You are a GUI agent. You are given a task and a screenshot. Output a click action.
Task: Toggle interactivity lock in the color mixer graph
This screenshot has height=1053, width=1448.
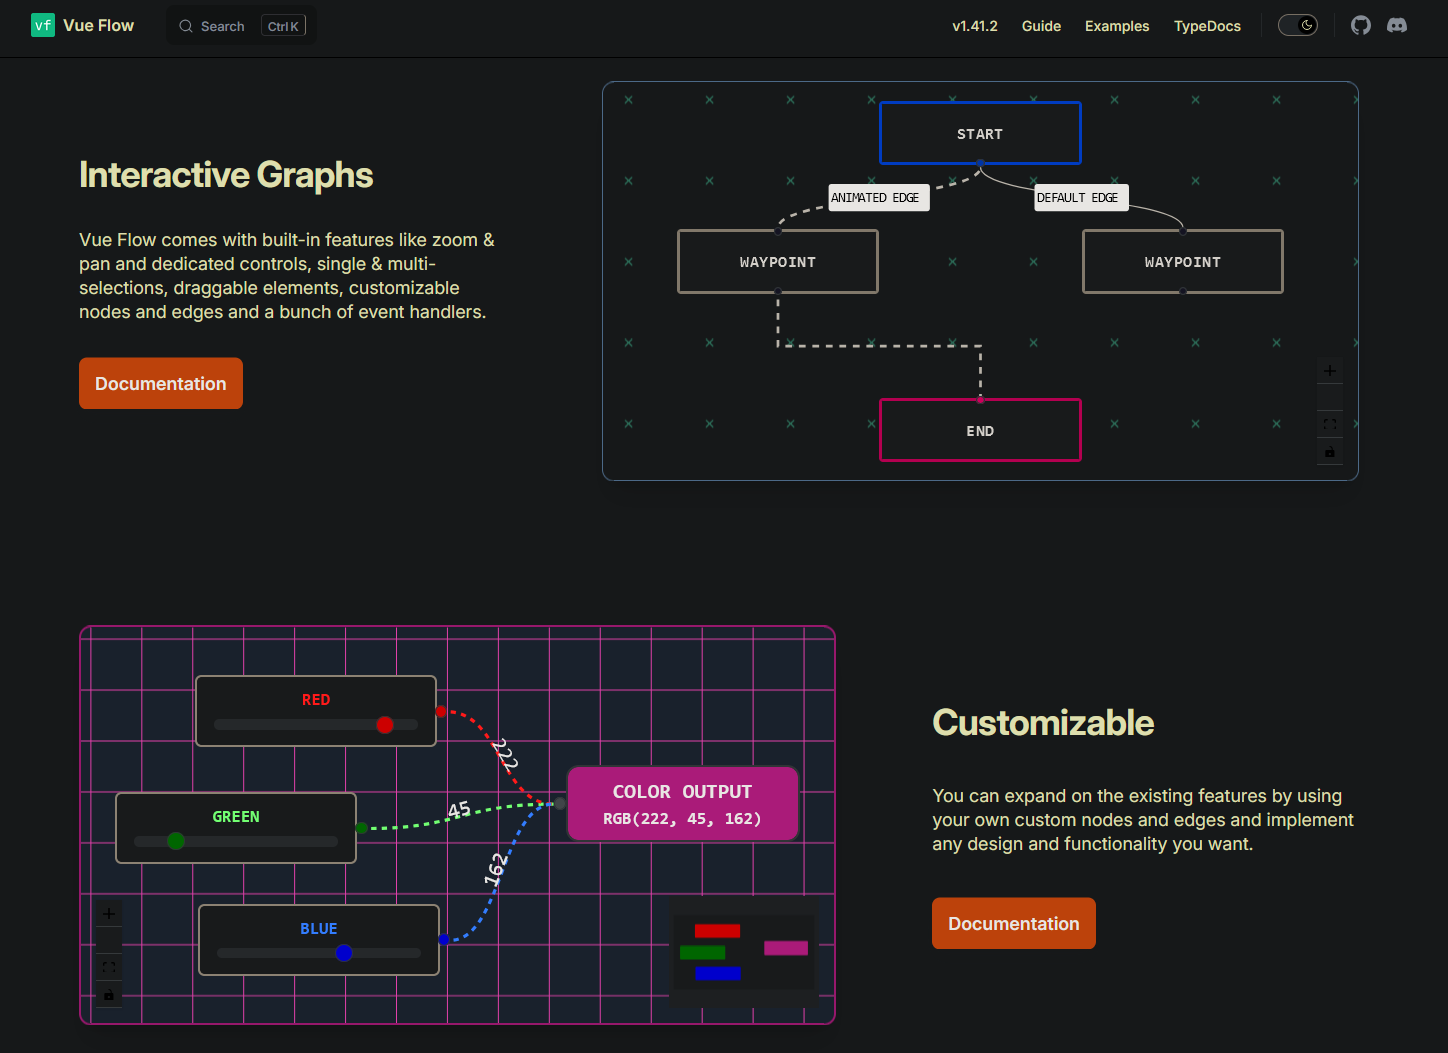tap(109, 995)
